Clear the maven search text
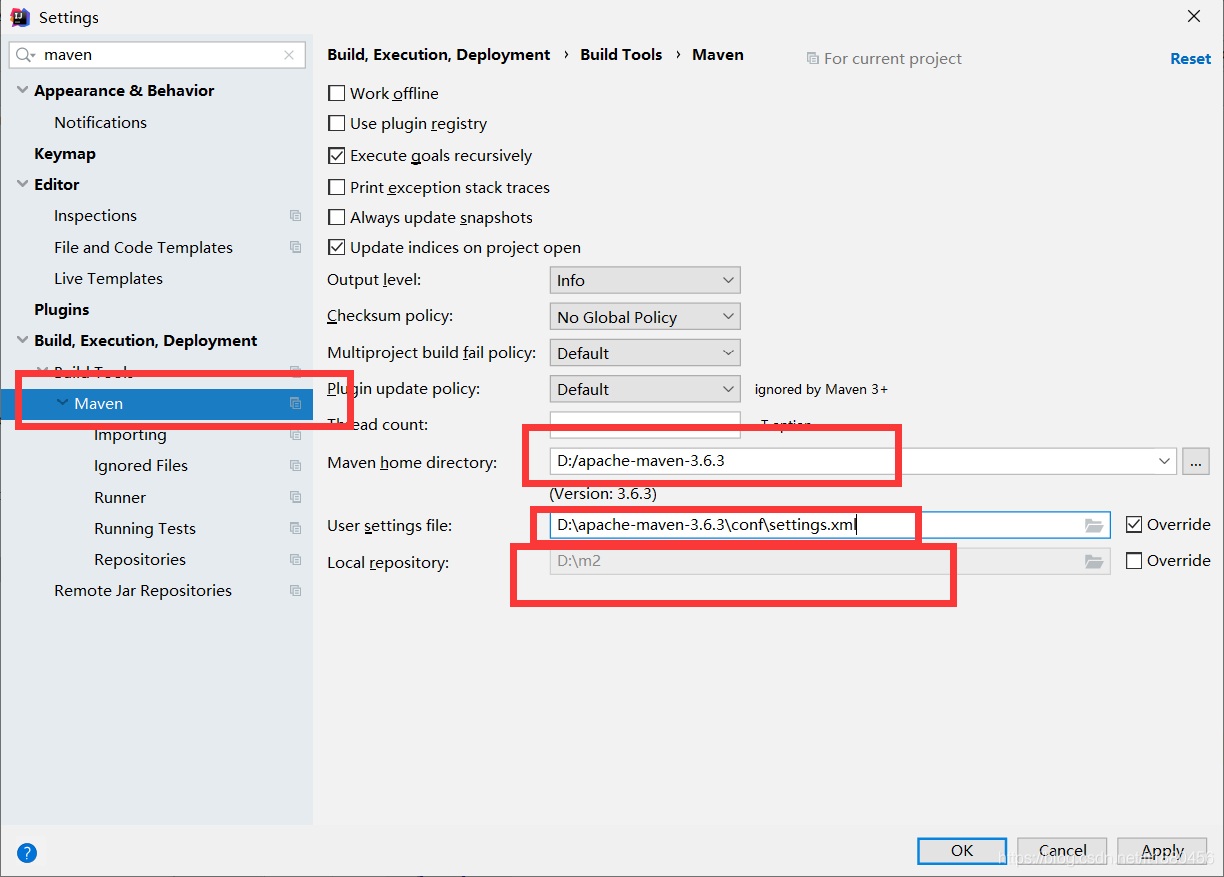 coord(289,56)
